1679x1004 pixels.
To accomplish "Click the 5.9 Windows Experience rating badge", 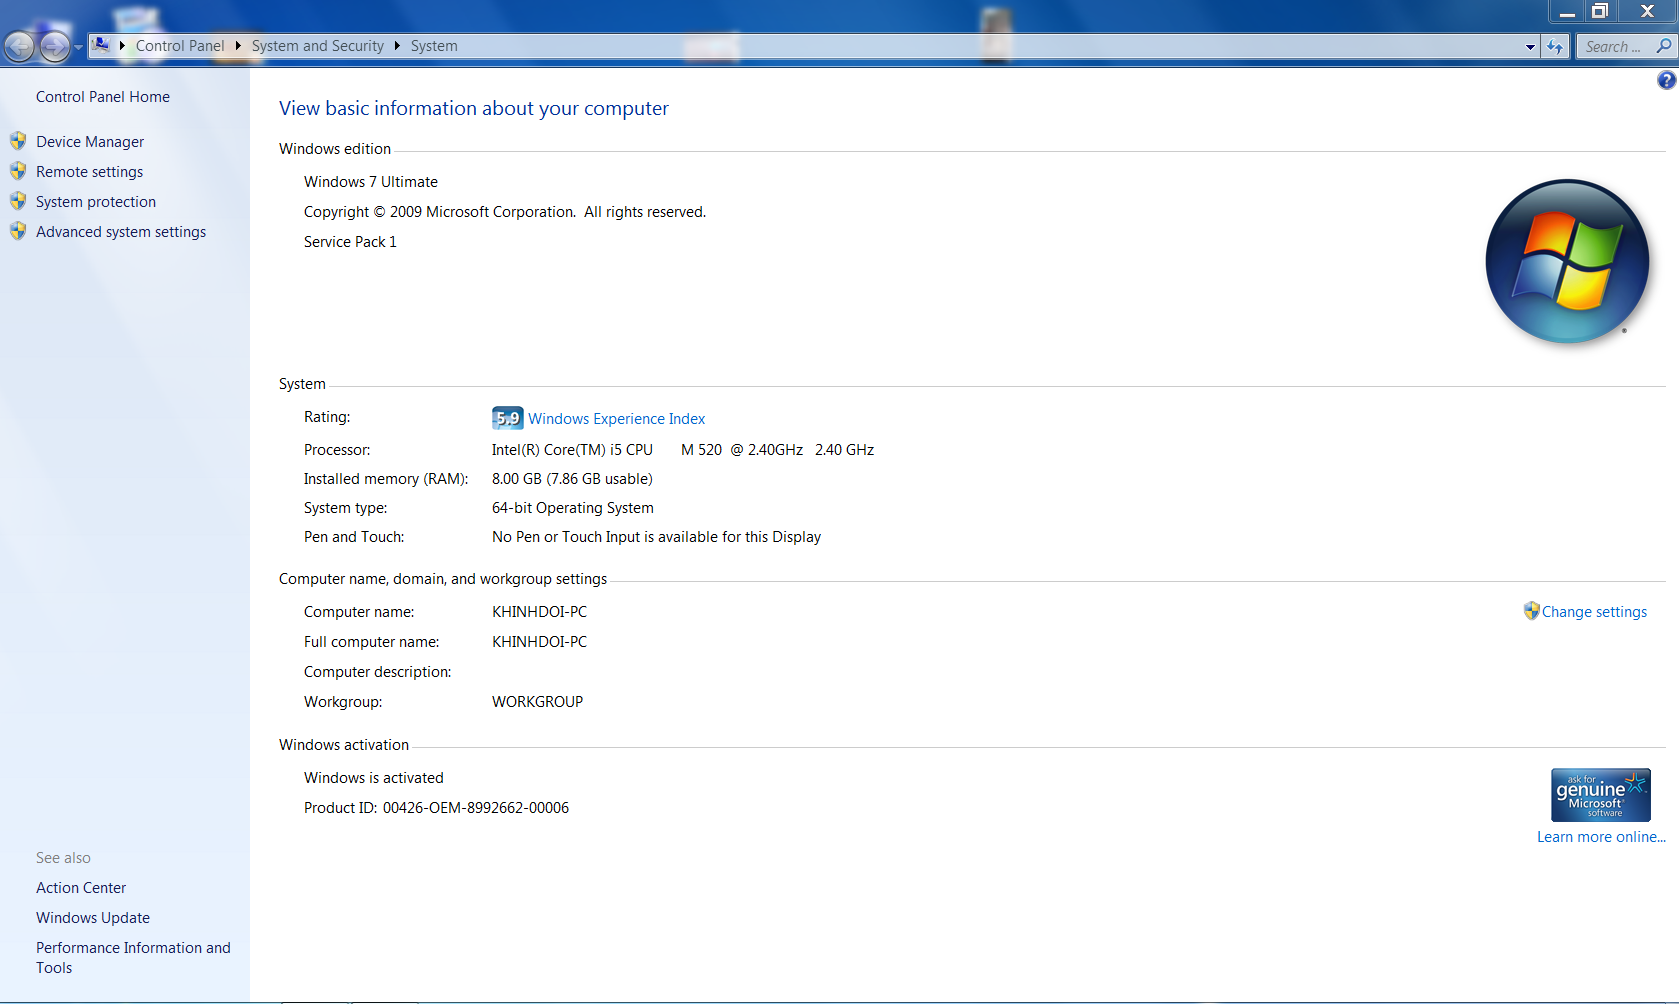I will click(507, 418).
